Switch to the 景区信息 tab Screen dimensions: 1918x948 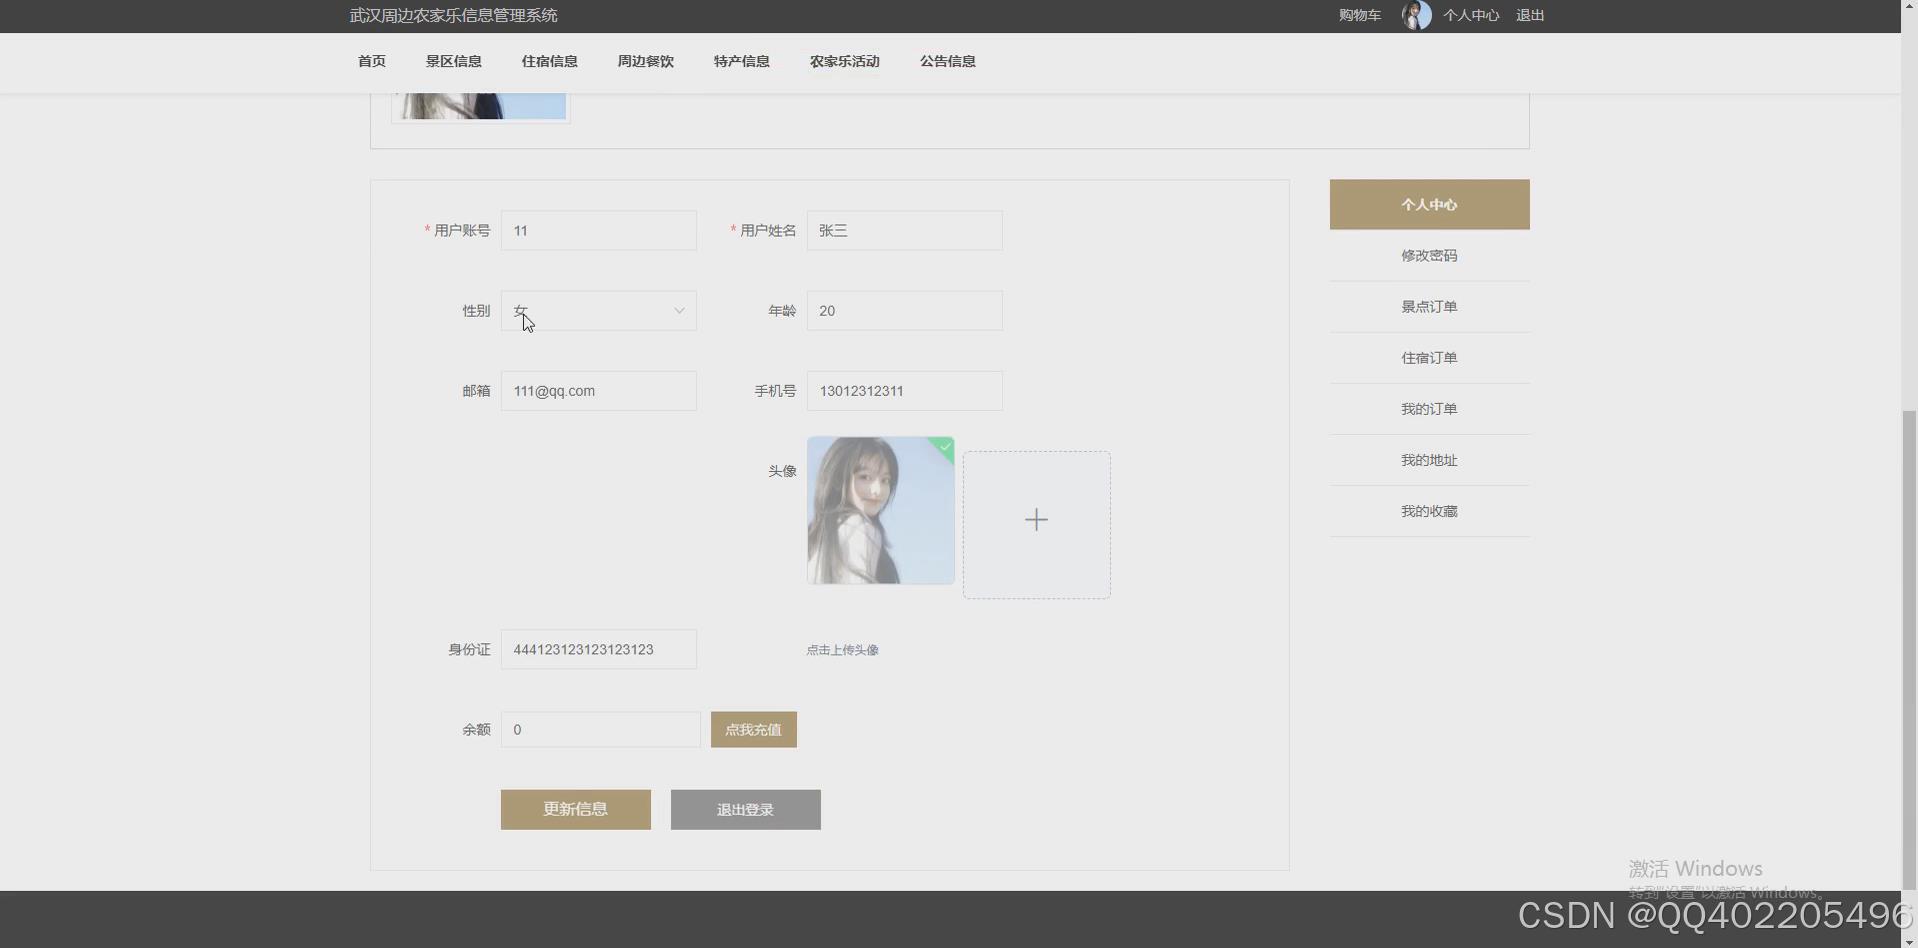point(453,61)
